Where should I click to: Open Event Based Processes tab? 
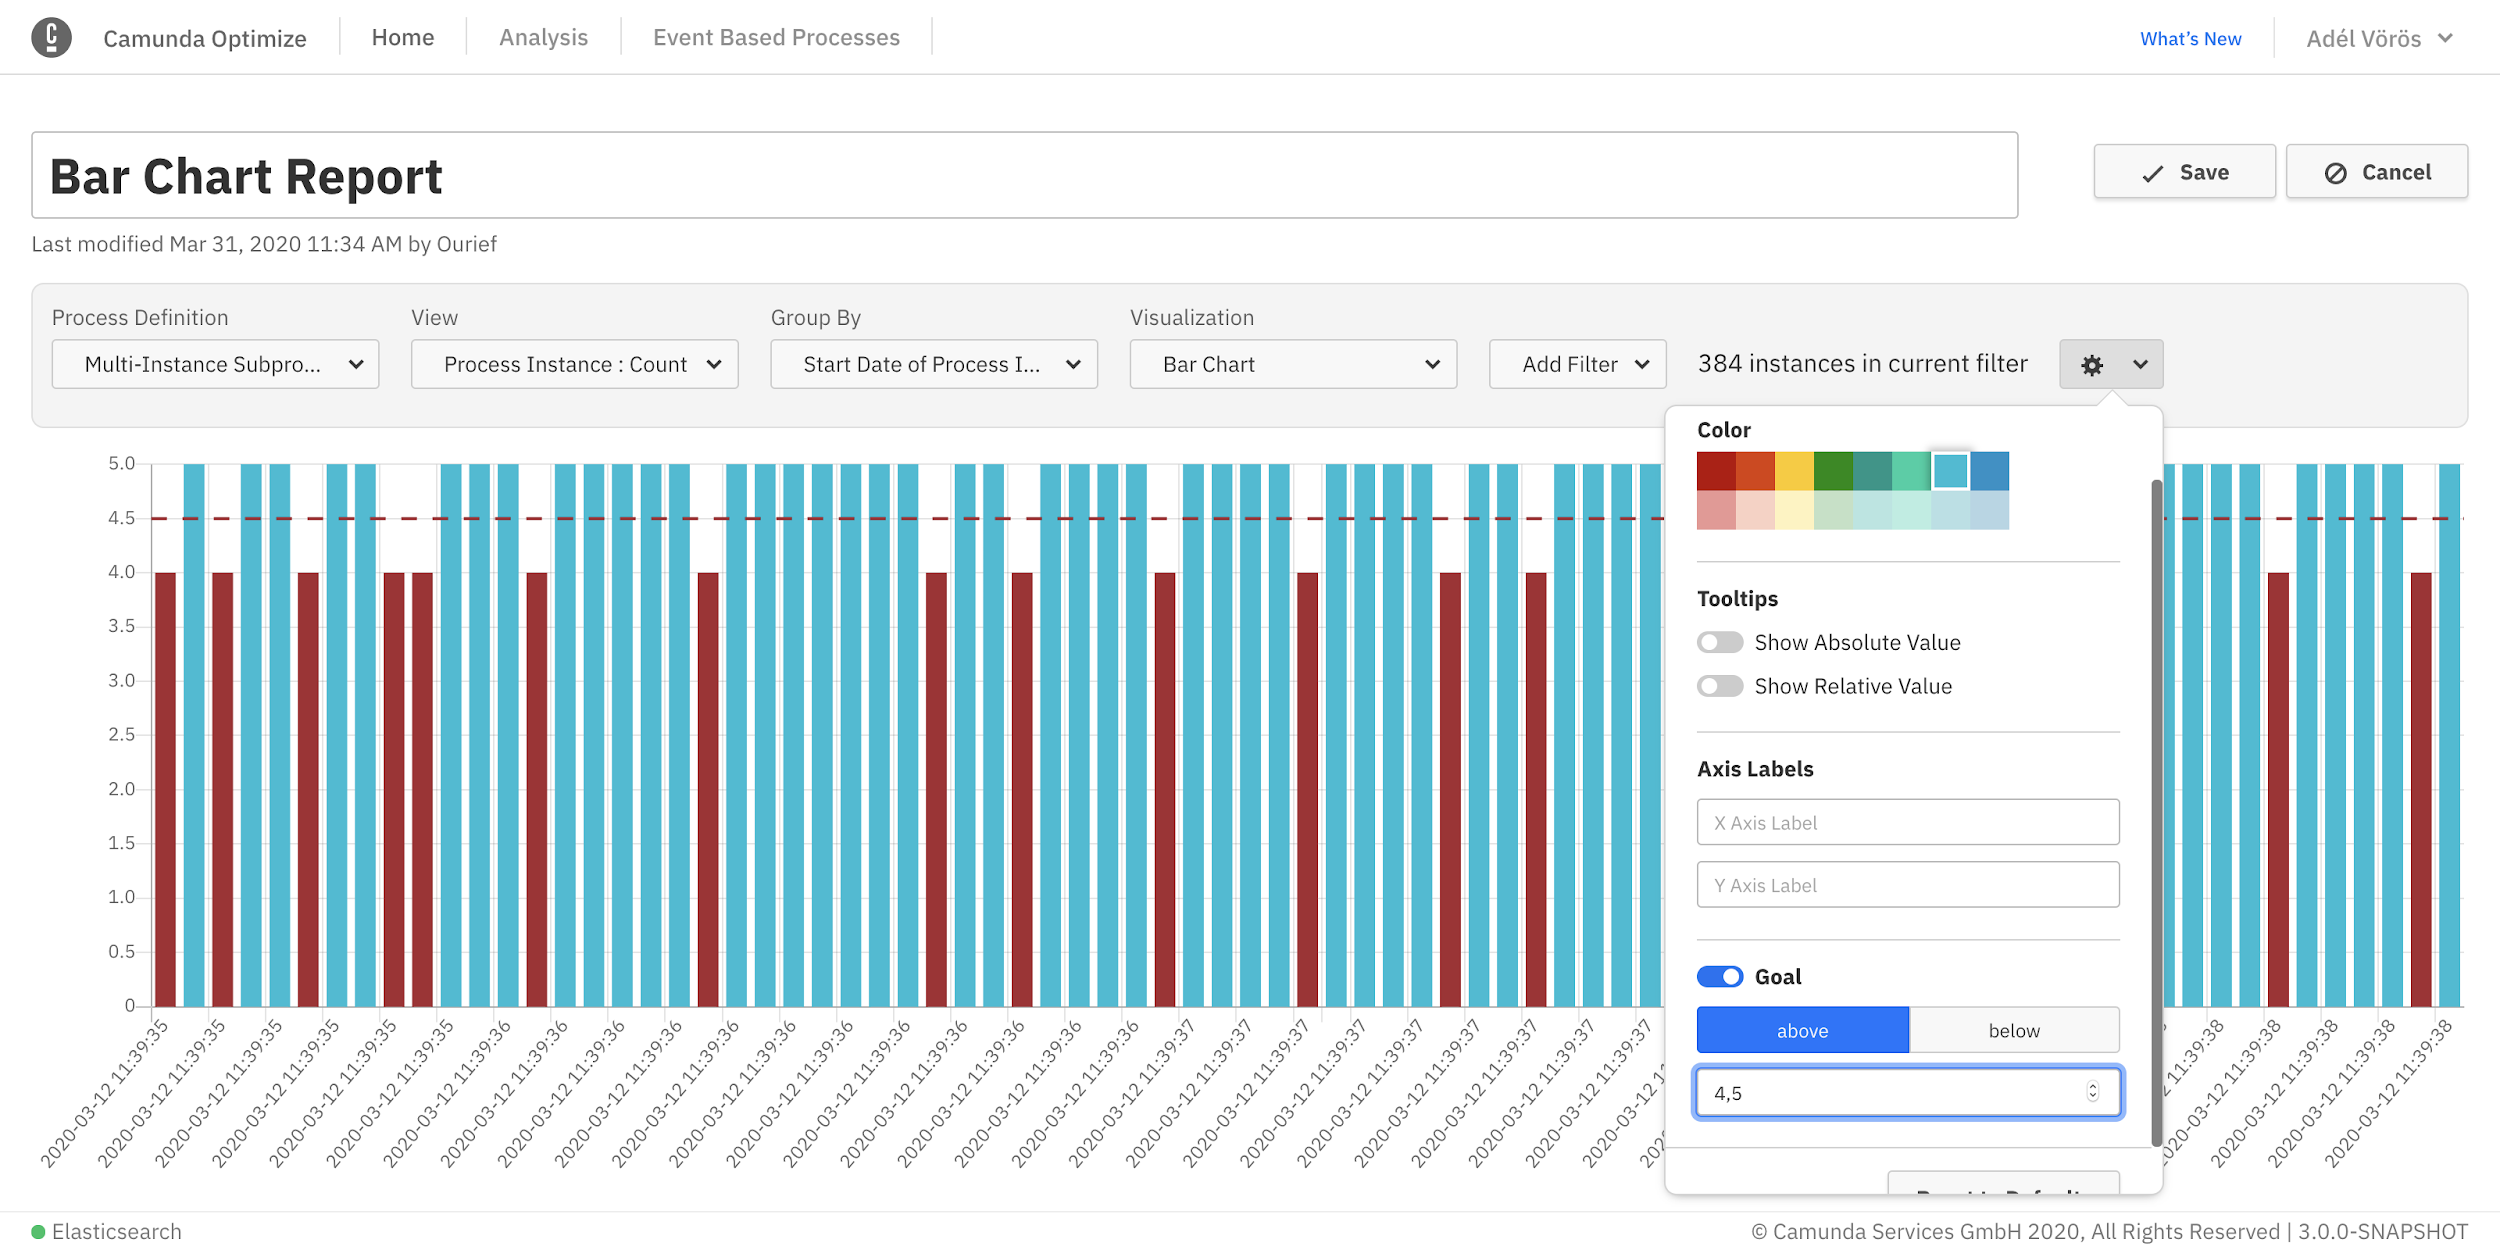click(776, 38)
